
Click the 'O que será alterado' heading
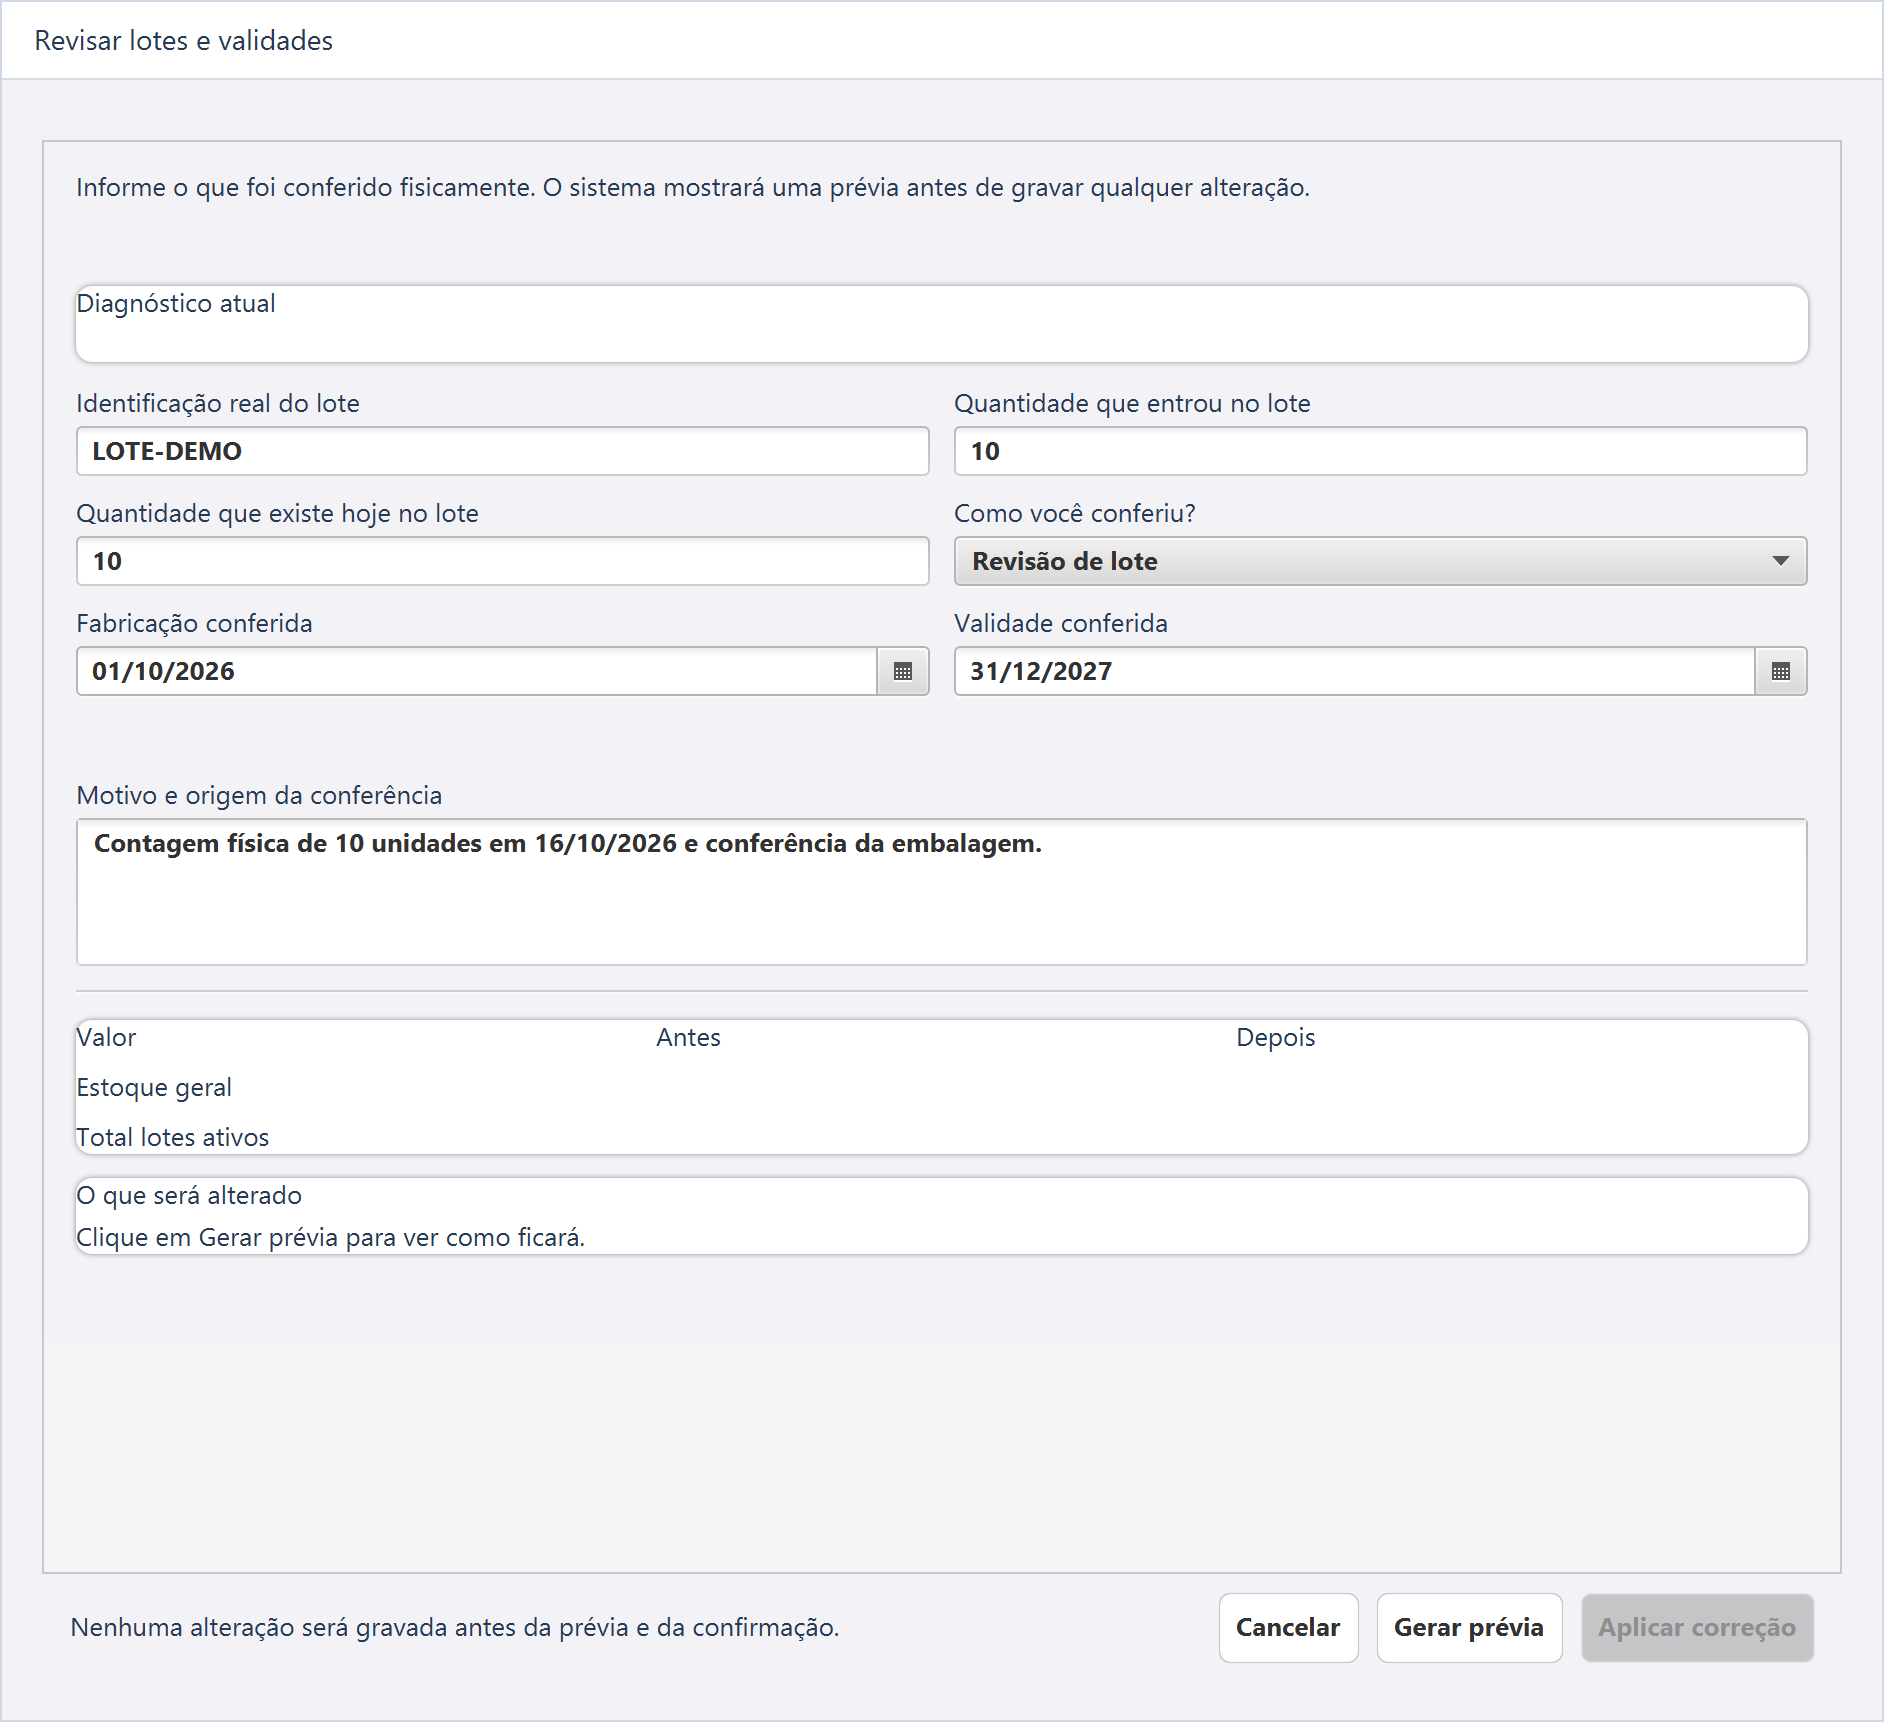click(x=189, y=1195)
